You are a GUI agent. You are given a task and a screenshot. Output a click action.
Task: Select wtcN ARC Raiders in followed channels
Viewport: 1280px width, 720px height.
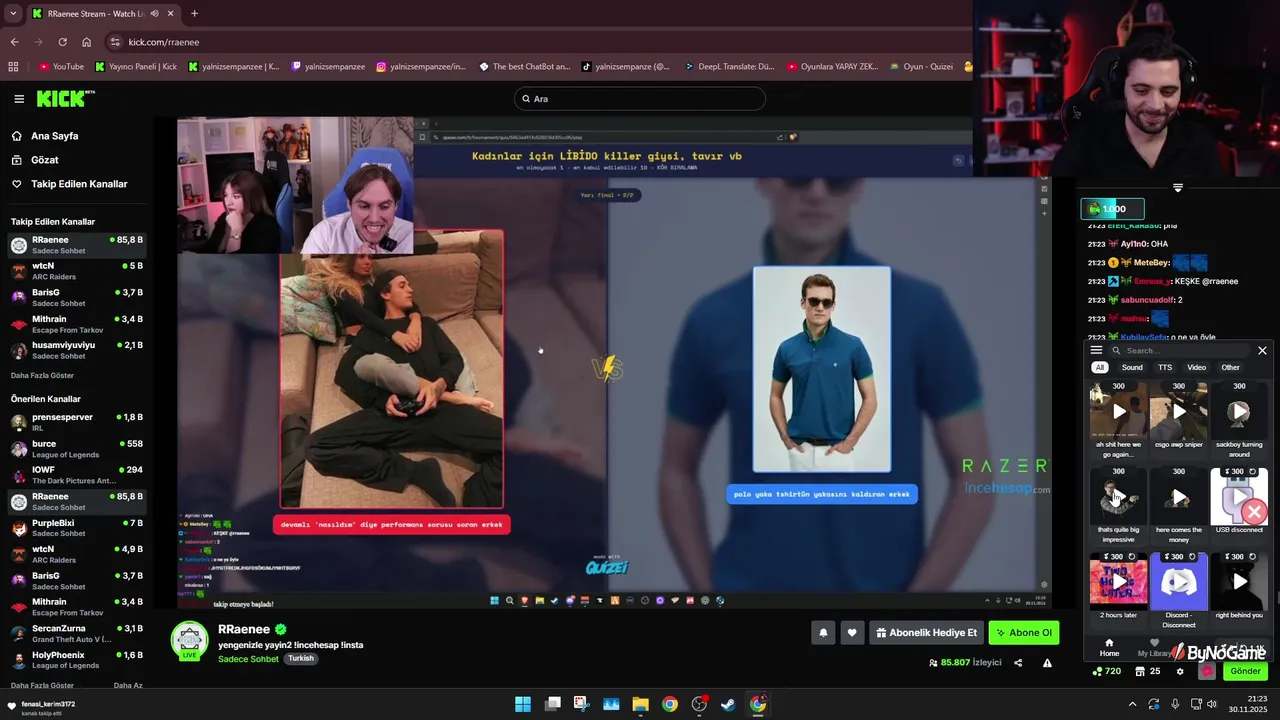tap(76, 271)
